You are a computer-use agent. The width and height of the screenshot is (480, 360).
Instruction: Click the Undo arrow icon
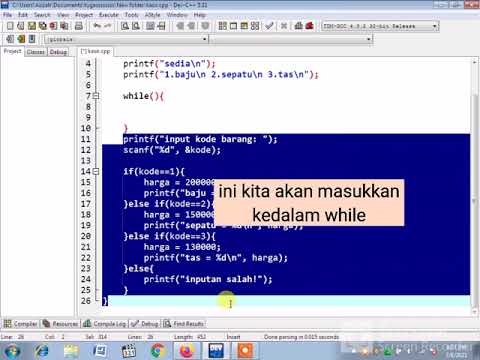tap(97, 26)
